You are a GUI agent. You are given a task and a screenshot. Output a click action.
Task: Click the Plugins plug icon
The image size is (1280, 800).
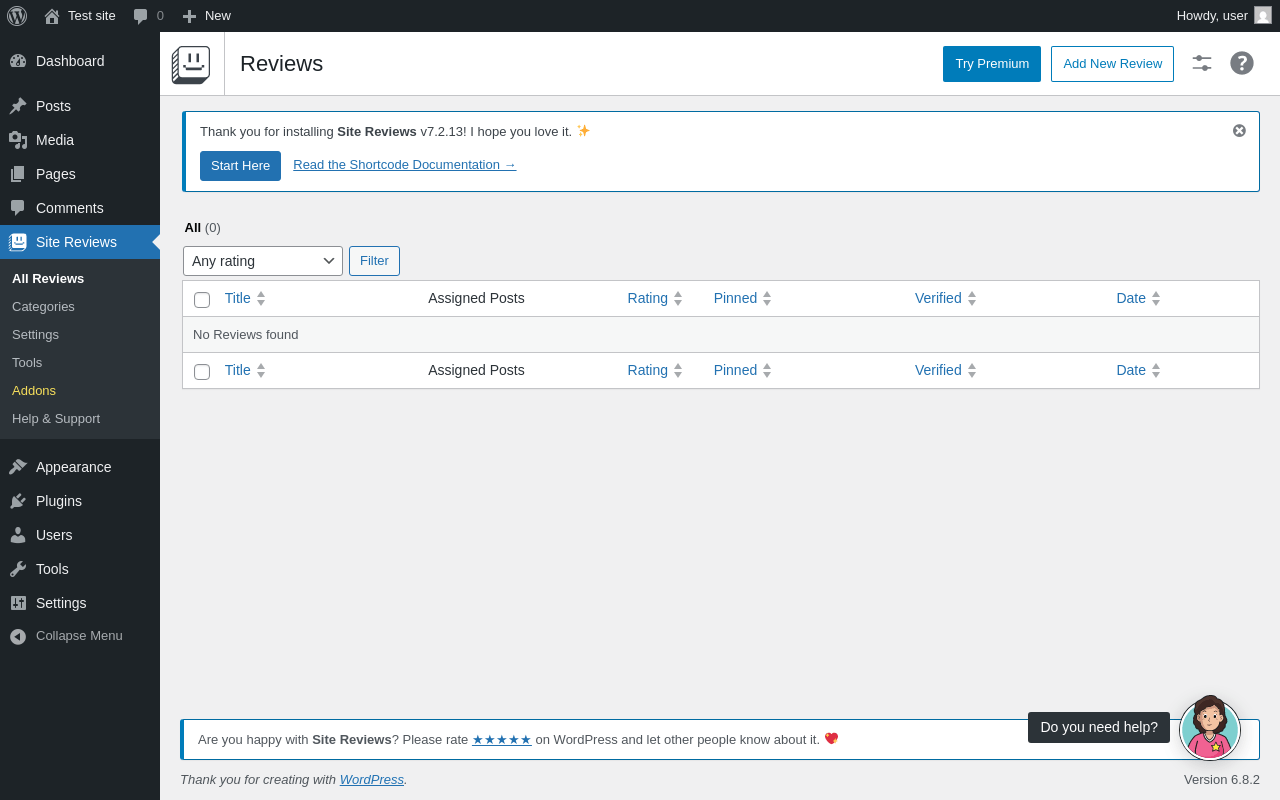tap(18, 501)
